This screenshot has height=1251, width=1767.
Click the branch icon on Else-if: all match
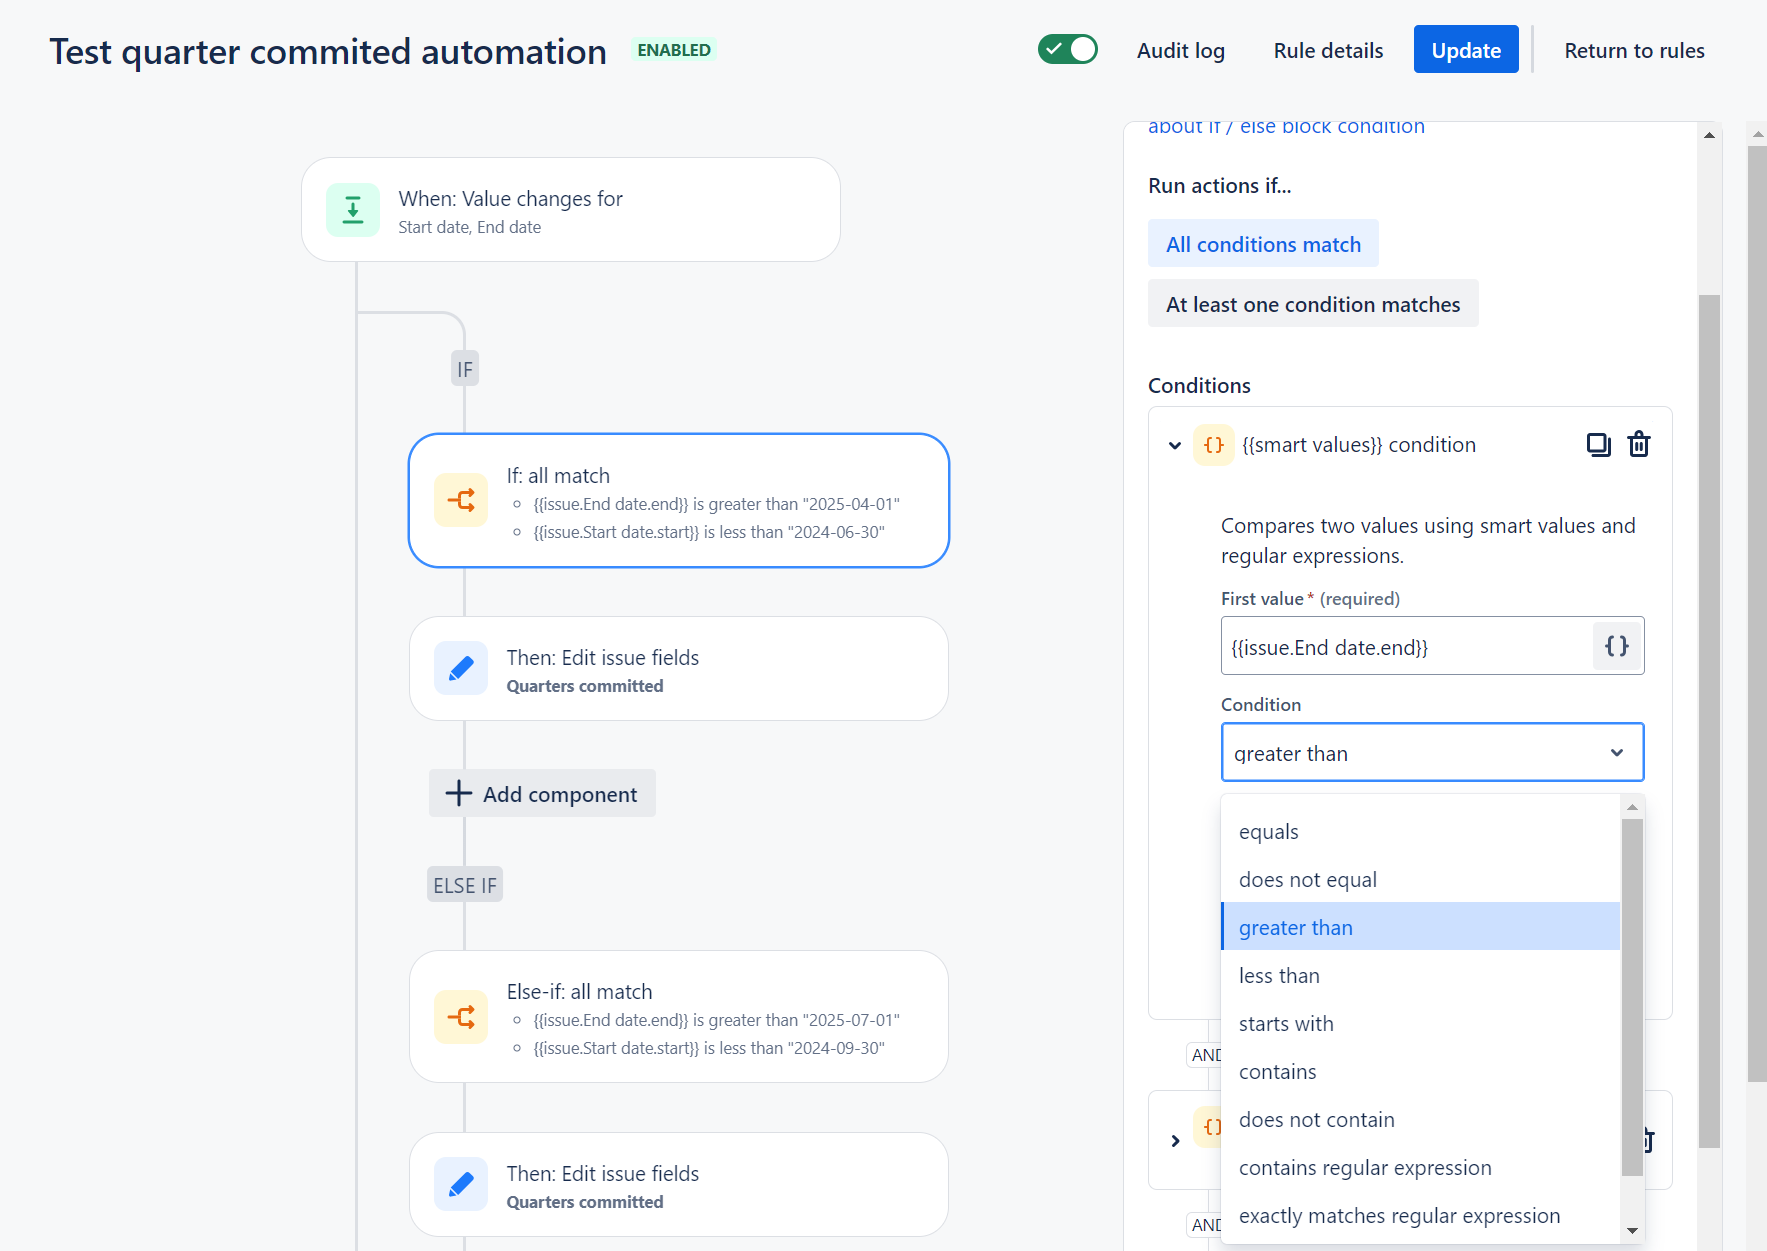coord(461,1016)
